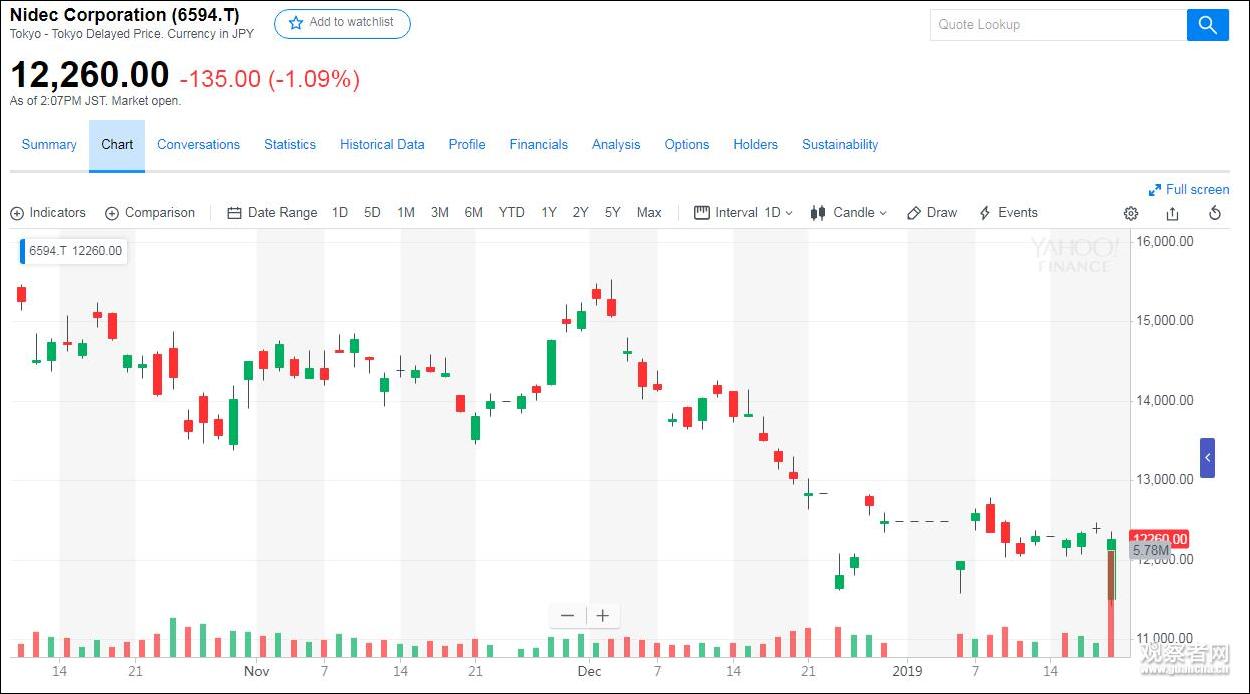Add a Comparison ticker

[x=150, y=213]
